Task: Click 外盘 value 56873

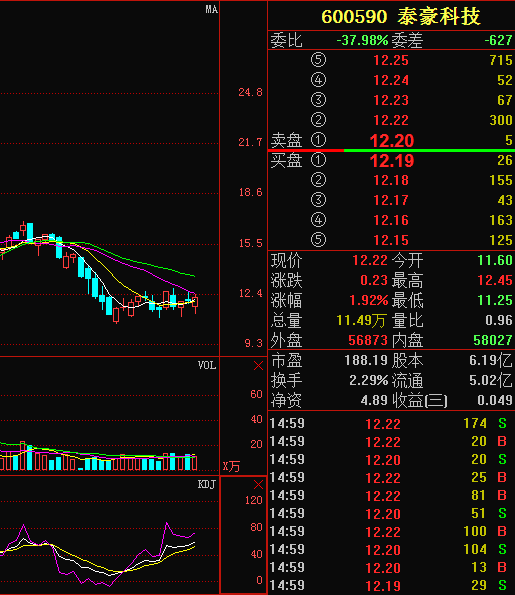Action: tap(368, 340)
